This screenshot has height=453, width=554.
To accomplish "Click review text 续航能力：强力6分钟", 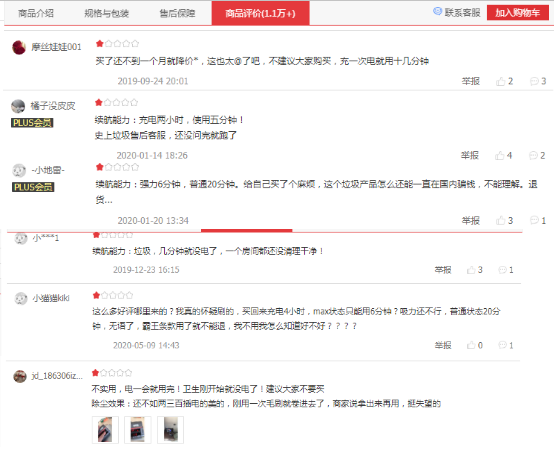I will pos(316,192).
